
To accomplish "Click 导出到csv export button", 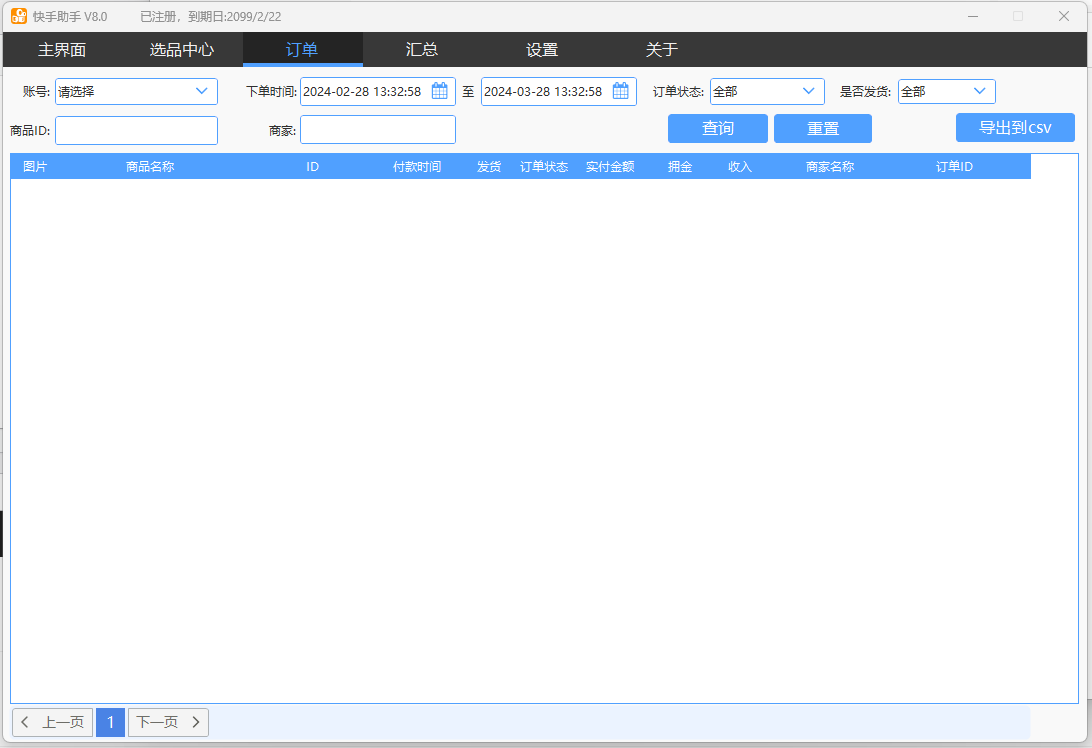I will (x=1015, y=127).
